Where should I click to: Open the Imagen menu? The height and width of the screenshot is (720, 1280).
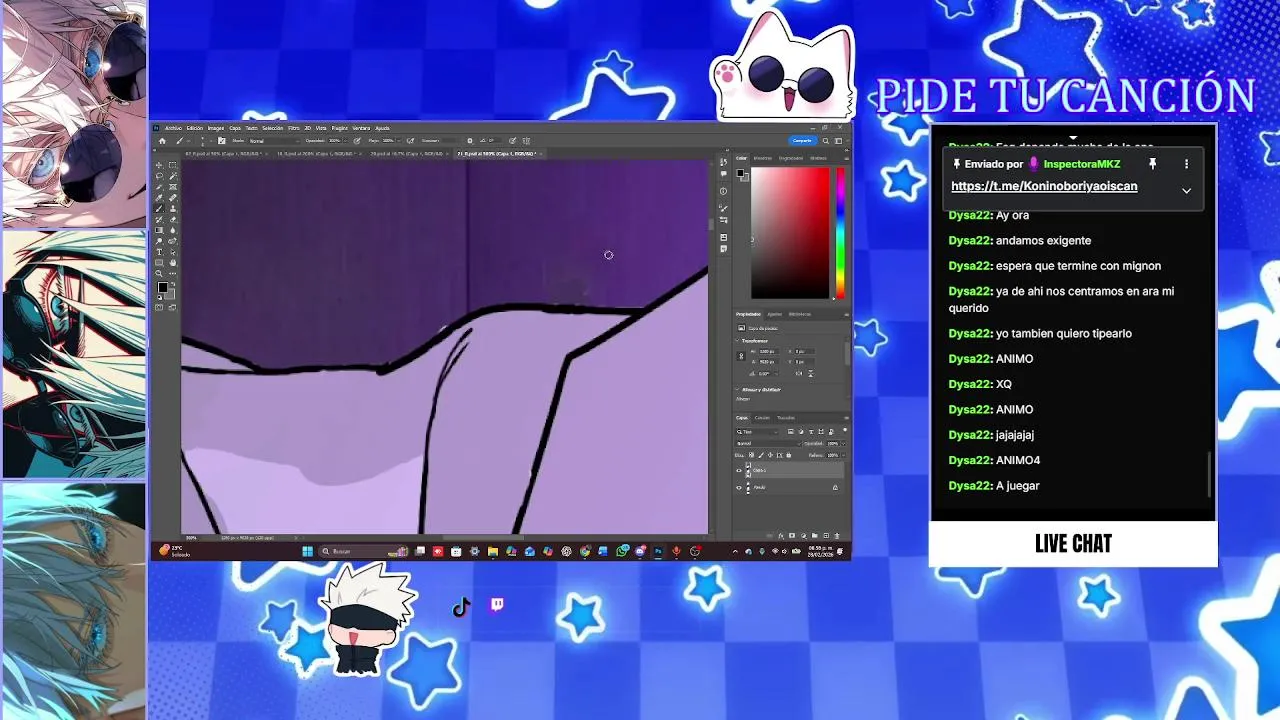pos(215,128)
